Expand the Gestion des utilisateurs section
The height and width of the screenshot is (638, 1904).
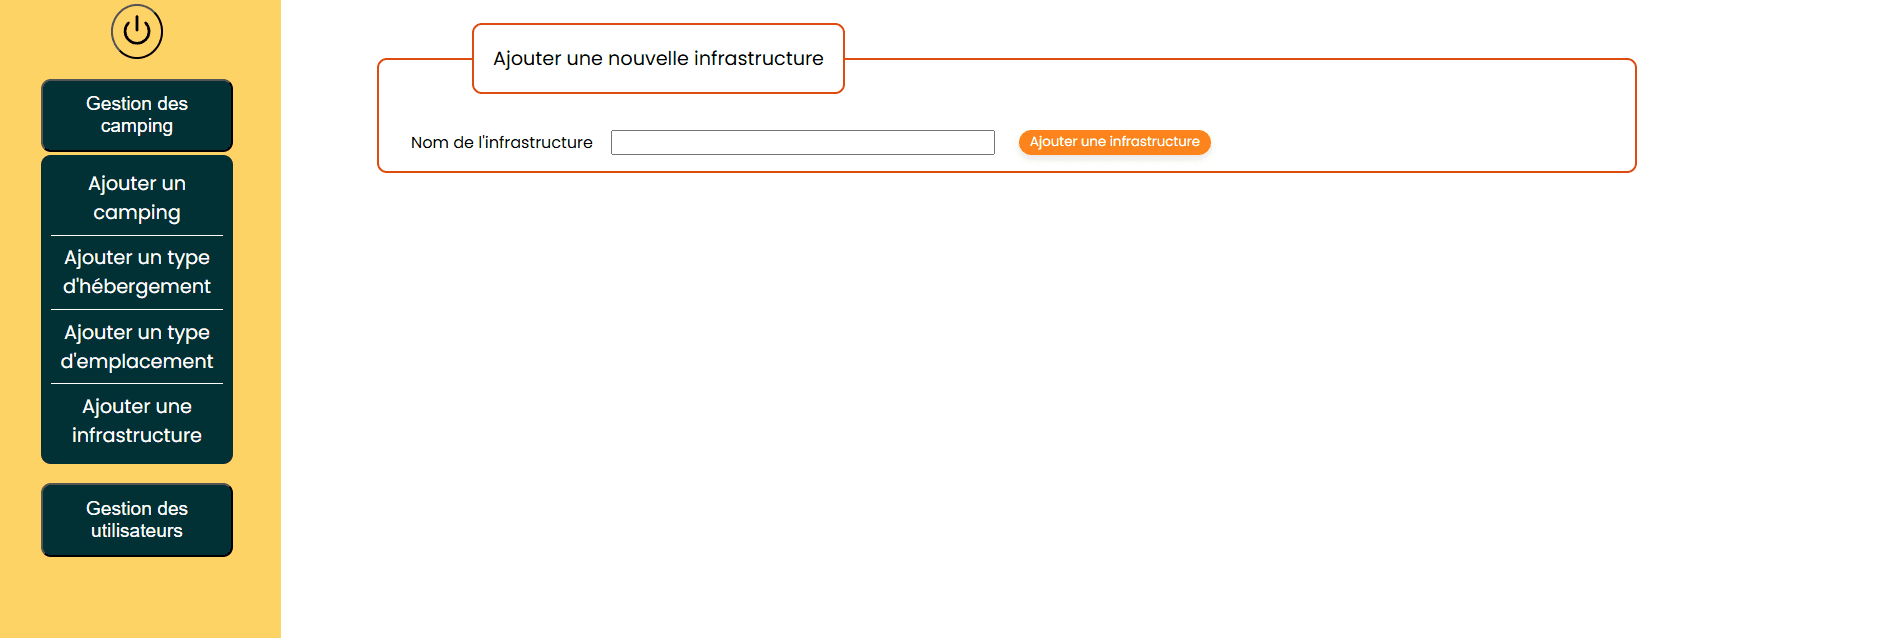[137, 520]
